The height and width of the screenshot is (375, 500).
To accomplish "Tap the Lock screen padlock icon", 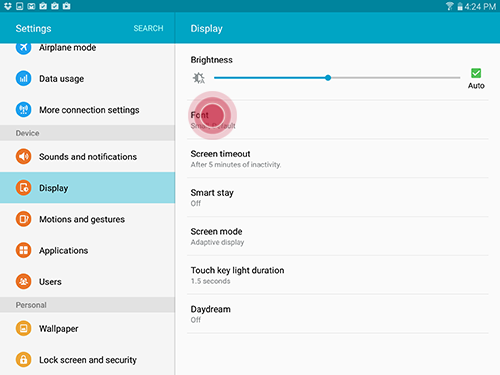I will 23,360.
